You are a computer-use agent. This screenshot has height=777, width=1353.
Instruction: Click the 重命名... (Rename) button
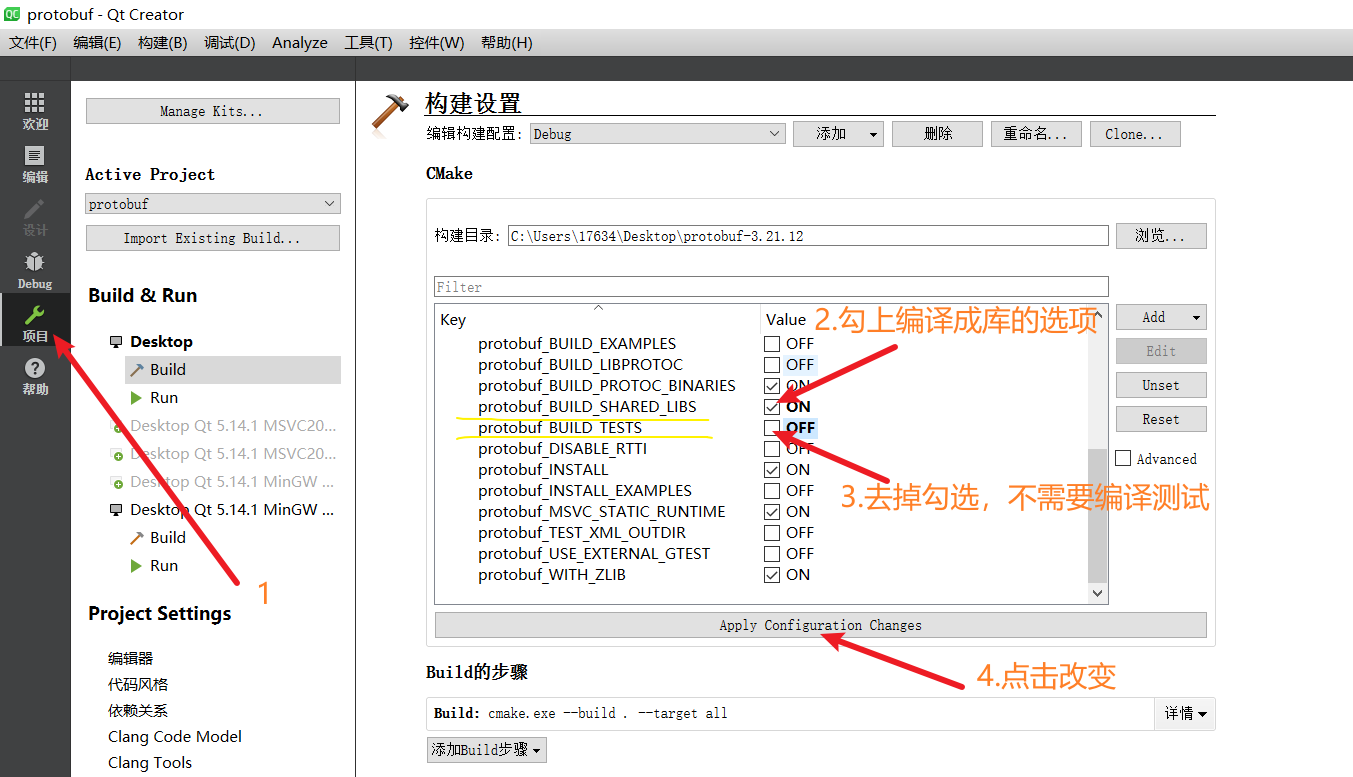click(1035, 134)
